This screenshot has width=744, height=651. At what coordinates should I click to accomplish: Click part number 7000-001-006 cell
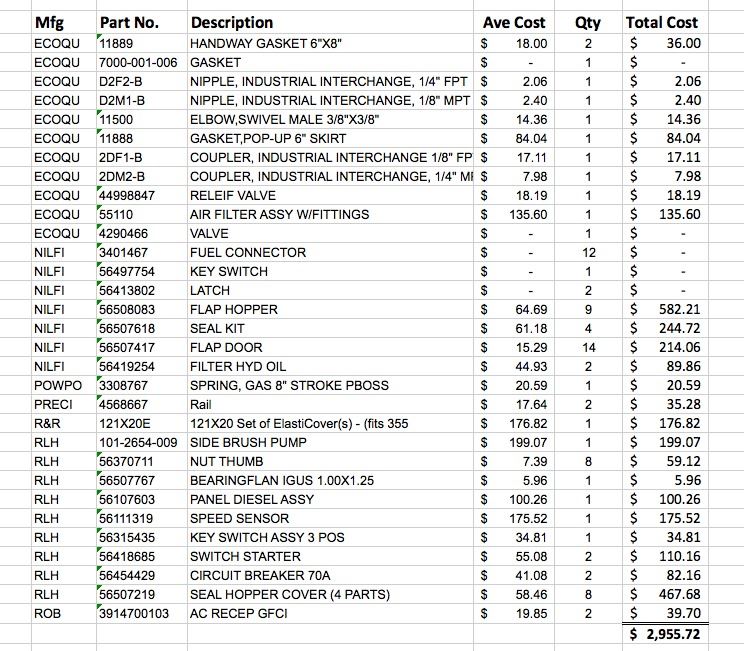coord(138,63)
